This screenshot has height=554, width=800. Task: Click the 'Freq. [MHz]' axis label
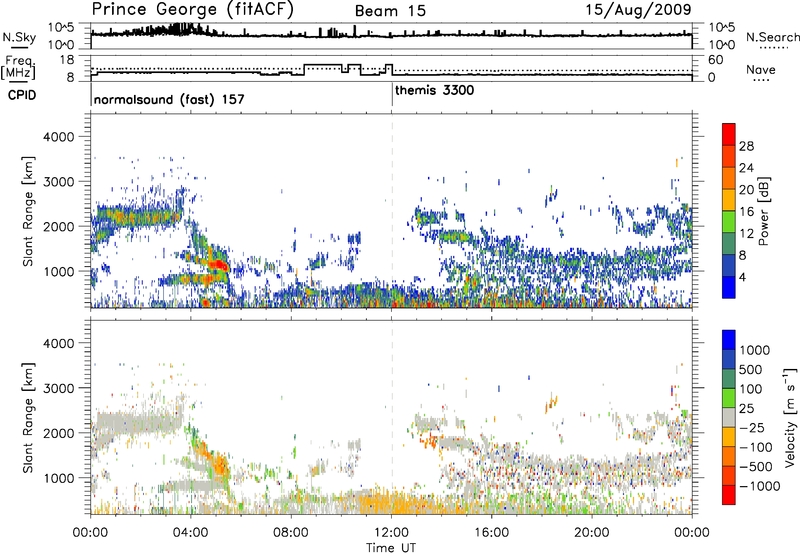18,67
